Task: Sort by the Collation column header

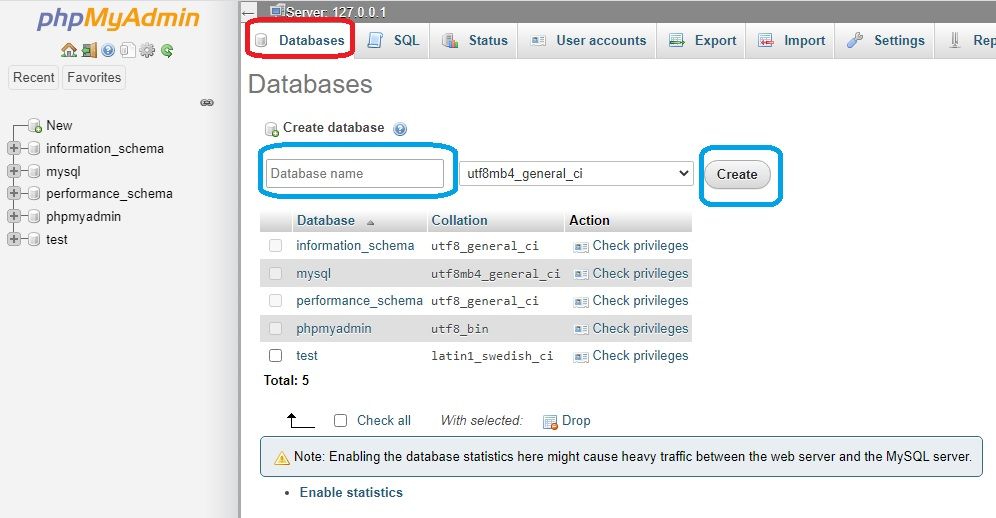Action: (459, 221)
